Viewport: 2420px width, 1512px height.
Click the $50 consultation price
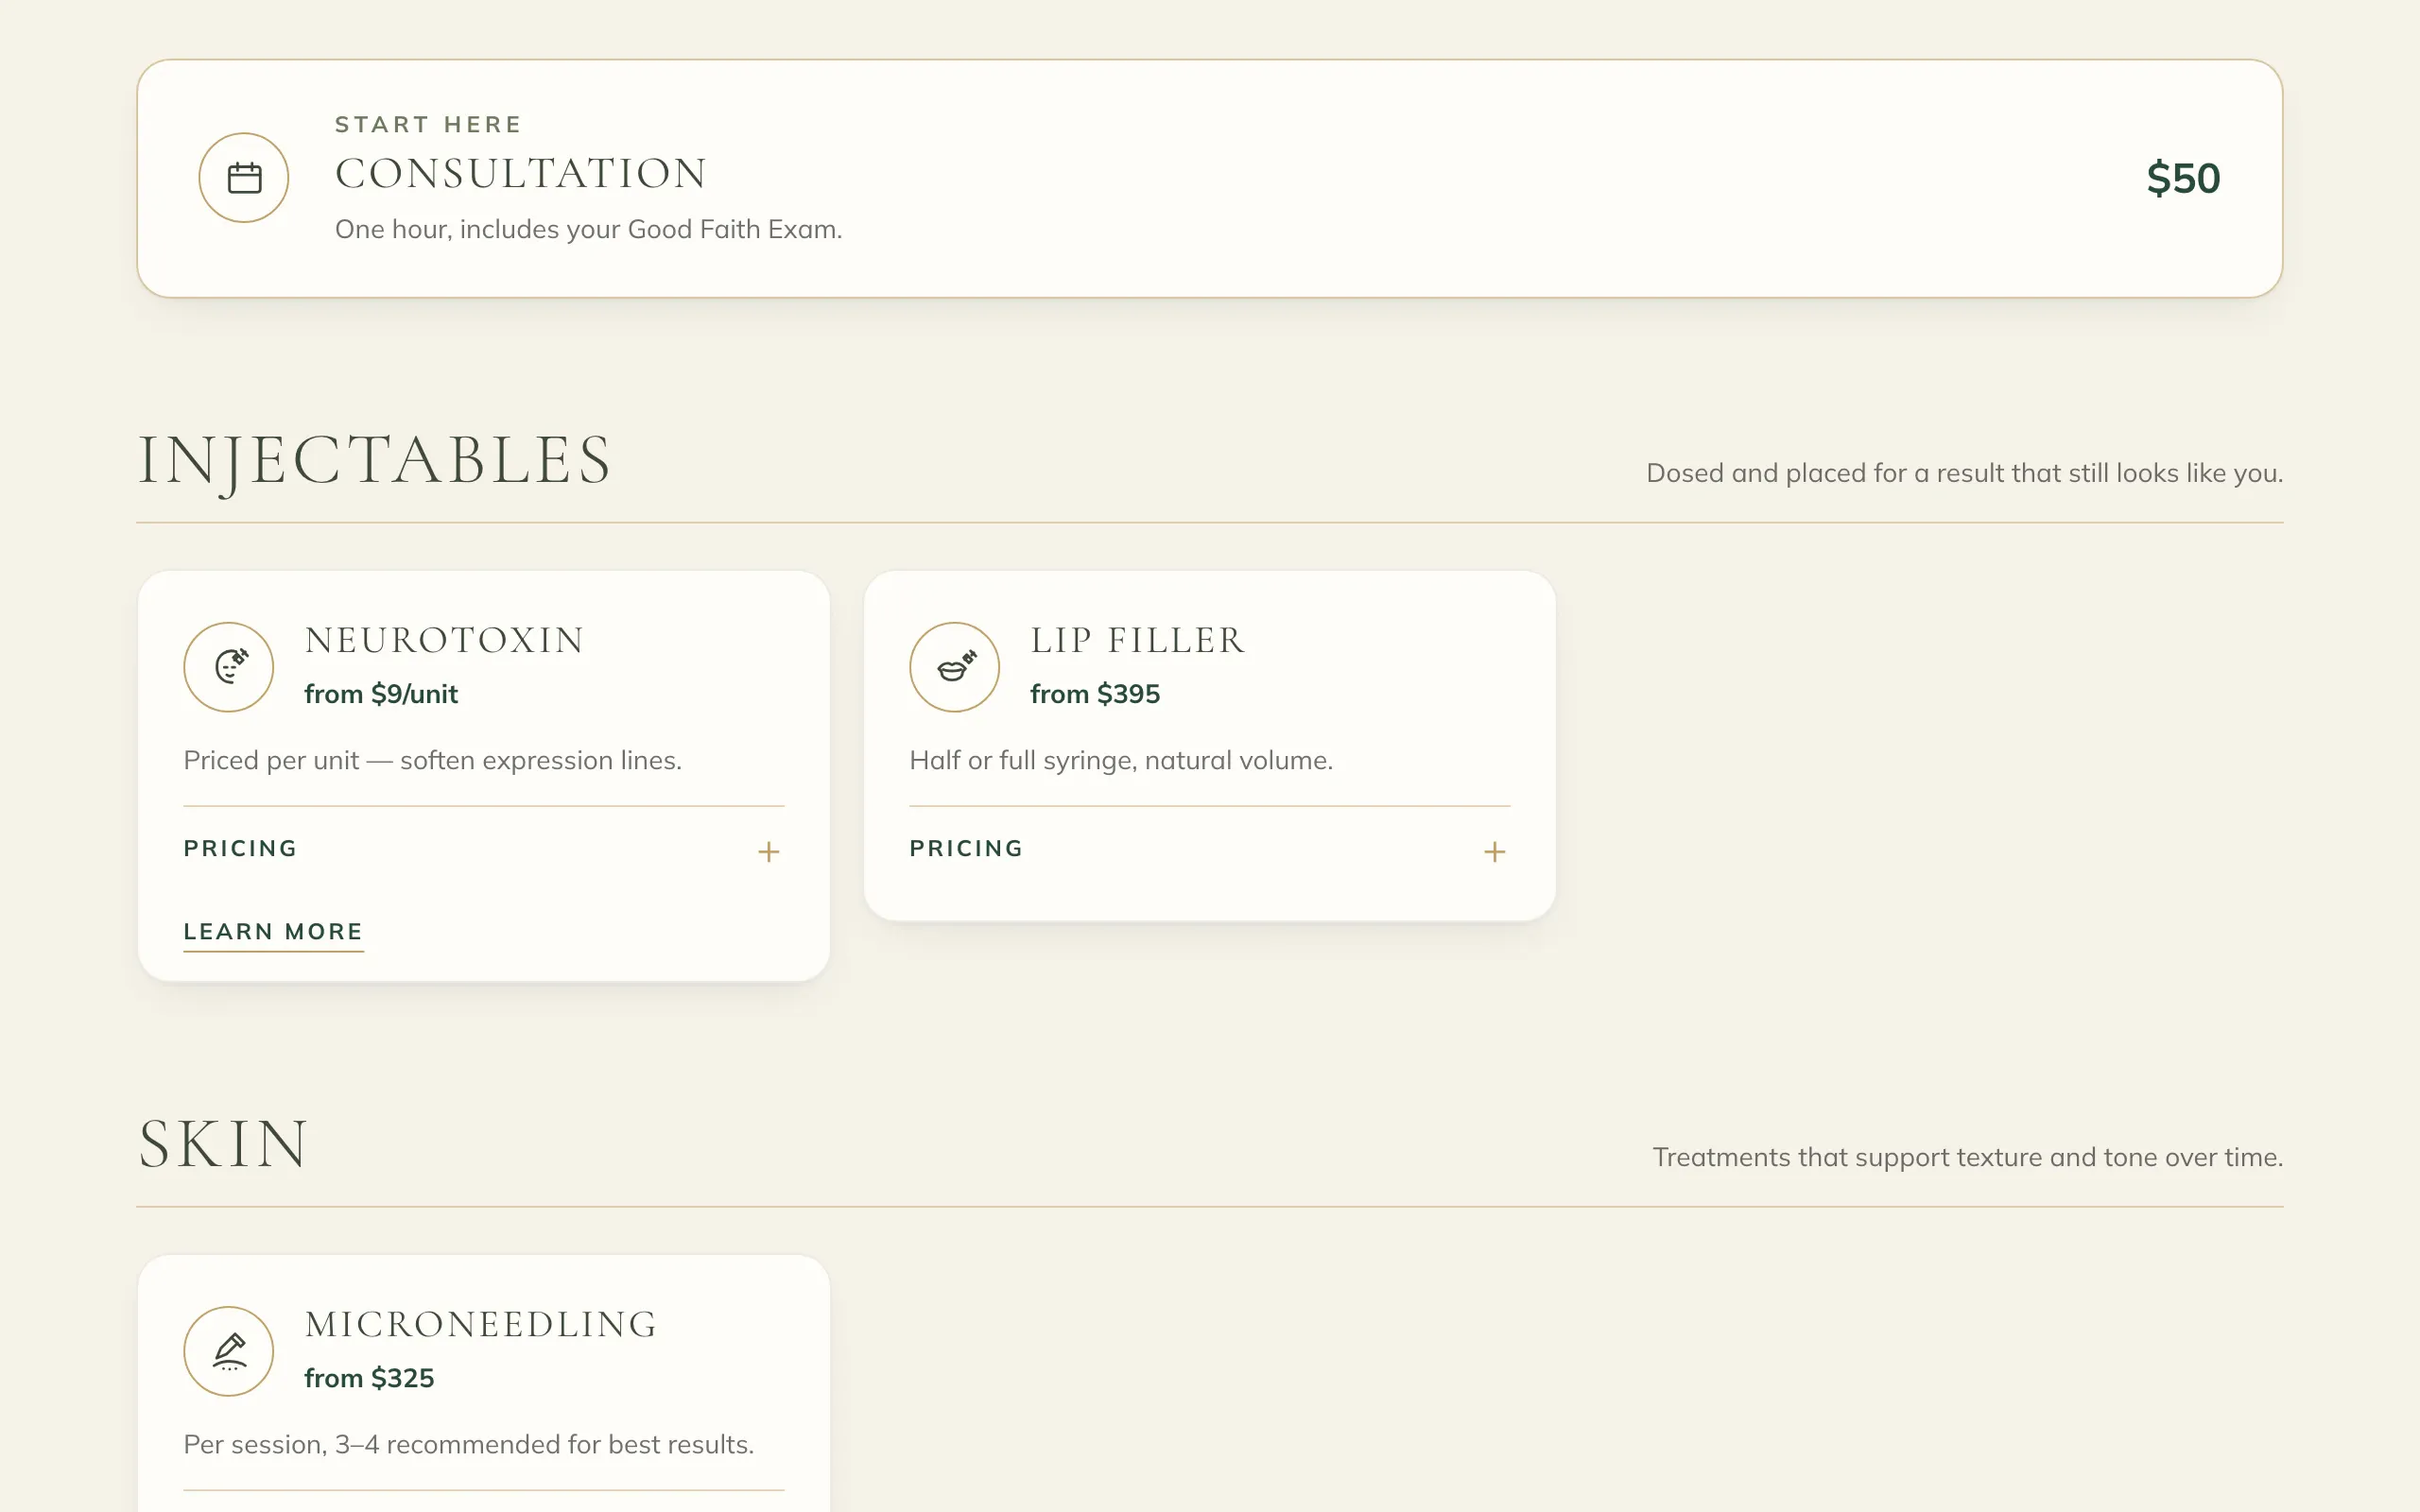[x=2183, y=178]
